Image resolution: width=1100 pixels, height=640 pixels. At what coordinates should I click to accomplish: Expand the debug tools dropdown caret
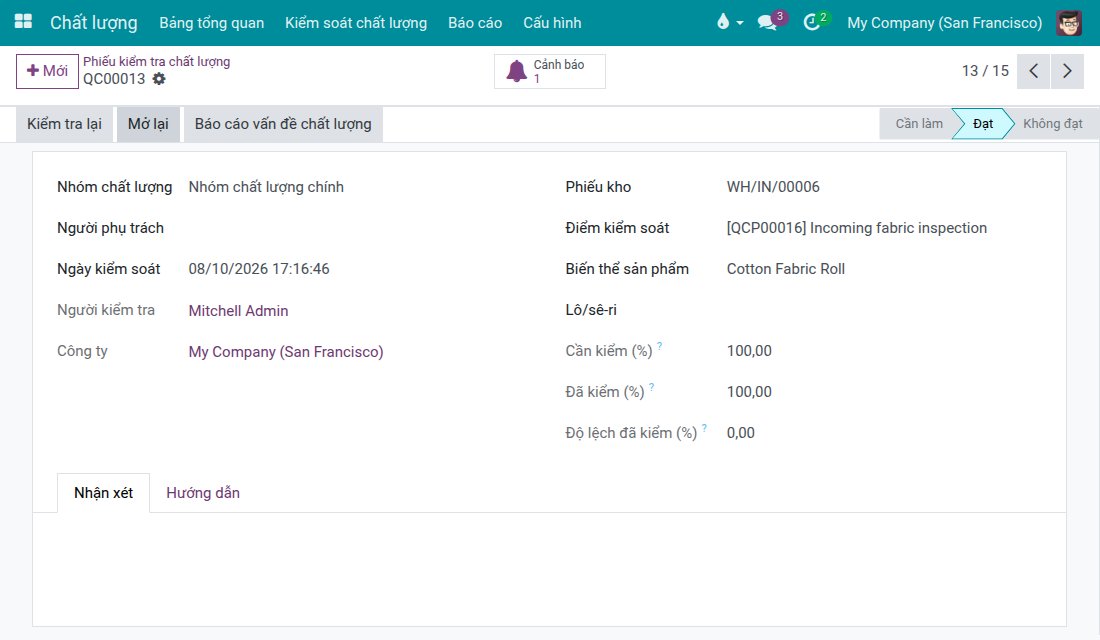click(x=739, y=23)
